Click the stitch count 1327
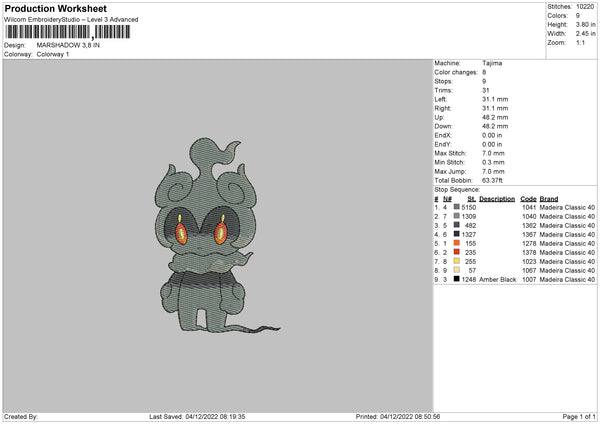 click(x=469, y=235)
